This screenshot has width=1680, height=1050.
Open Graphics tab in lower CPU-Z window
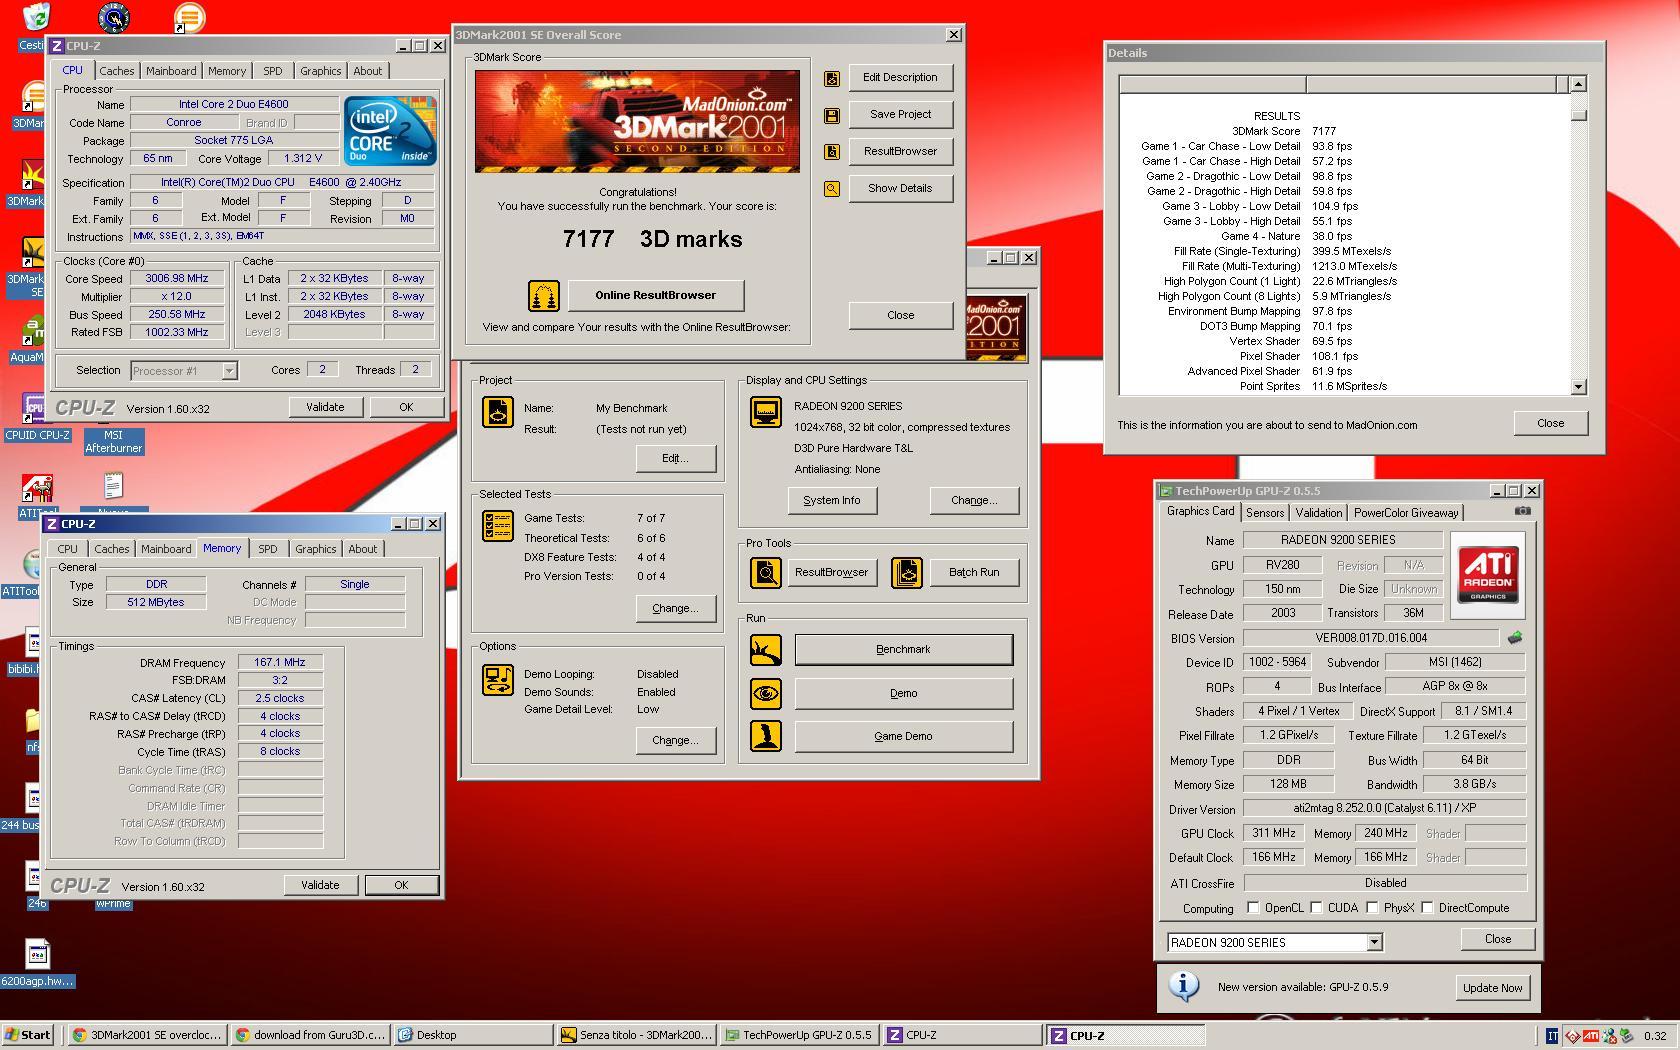coord(315,549)
